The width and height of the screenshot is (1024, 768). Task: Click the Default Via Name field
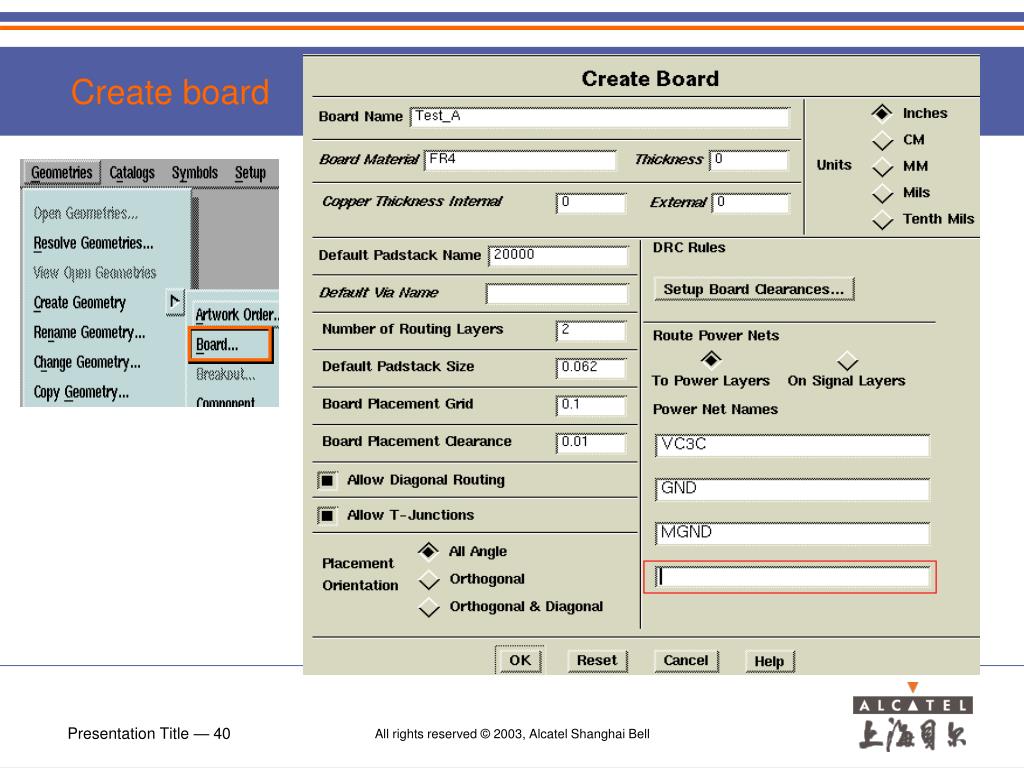click(557, 294)
